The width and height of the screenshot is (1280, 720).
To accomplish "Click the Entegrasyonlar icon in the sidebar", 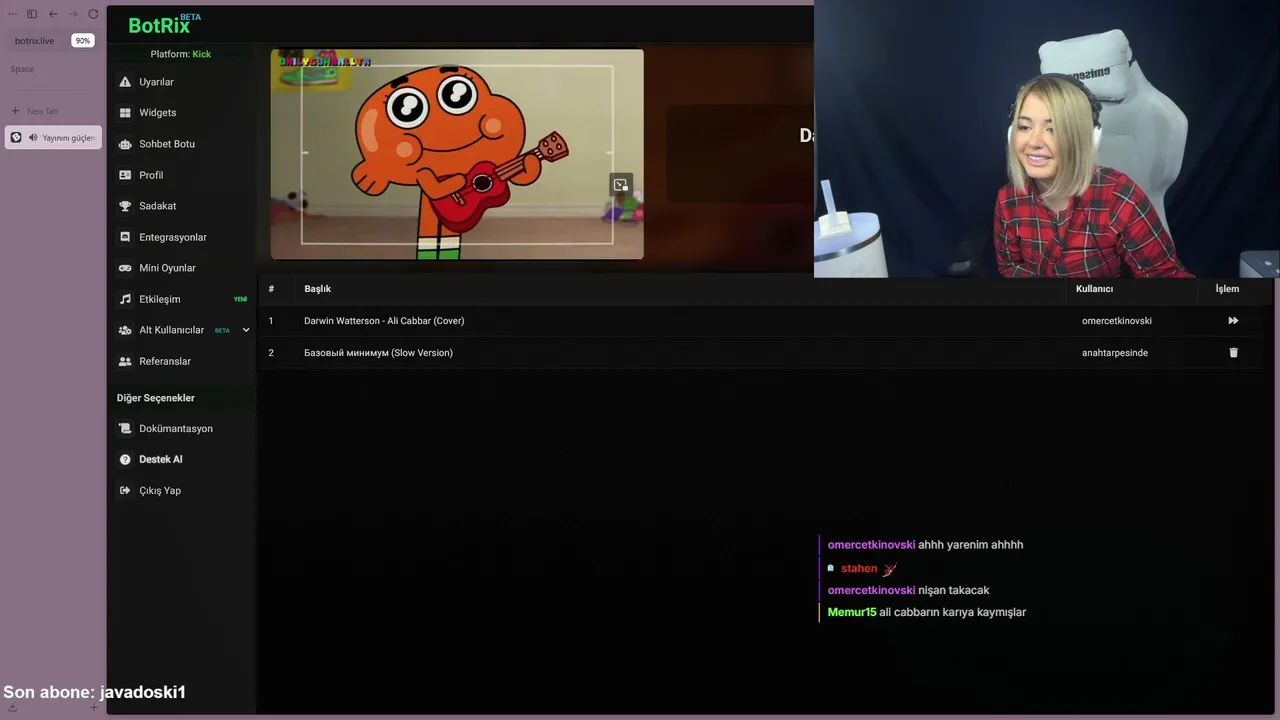I will [125, 237].
